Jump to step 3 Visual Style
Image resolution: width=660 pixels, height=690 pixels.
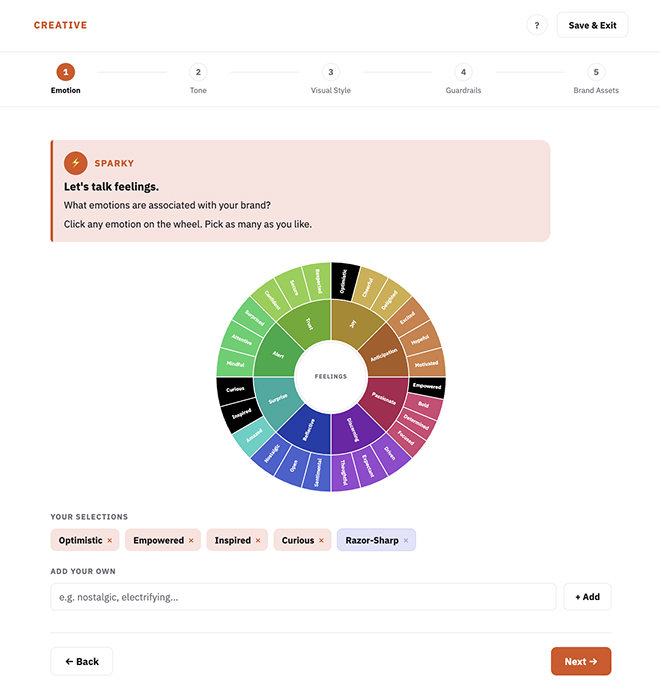(x=330, y=79)
